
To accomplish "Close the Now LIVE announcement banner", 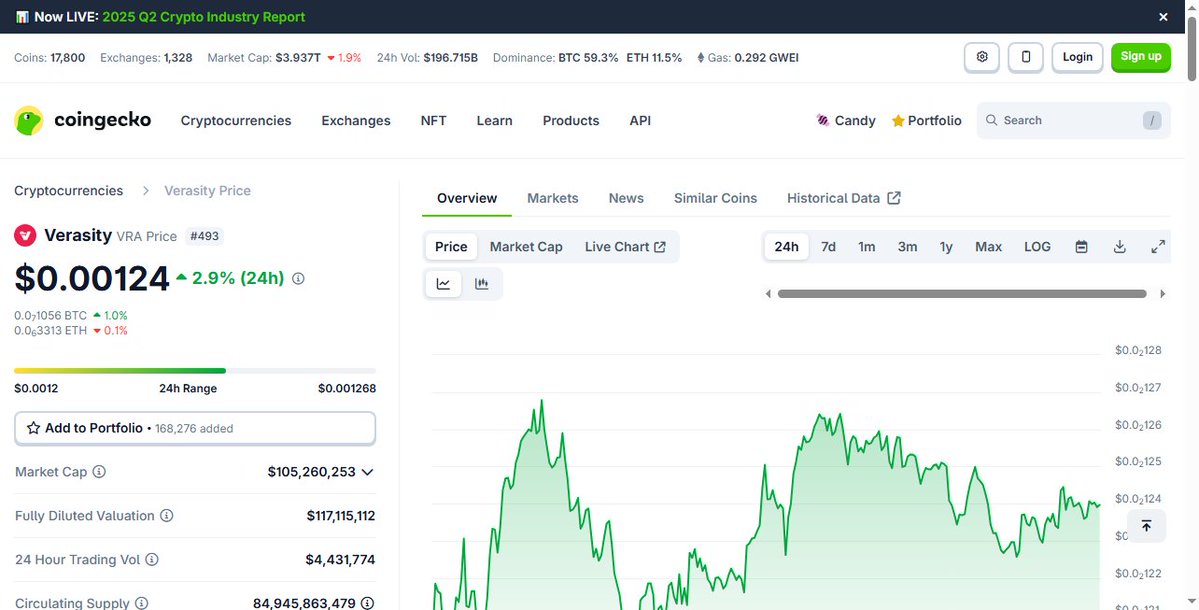I will pyautogui.click(x=1163, y=17).
